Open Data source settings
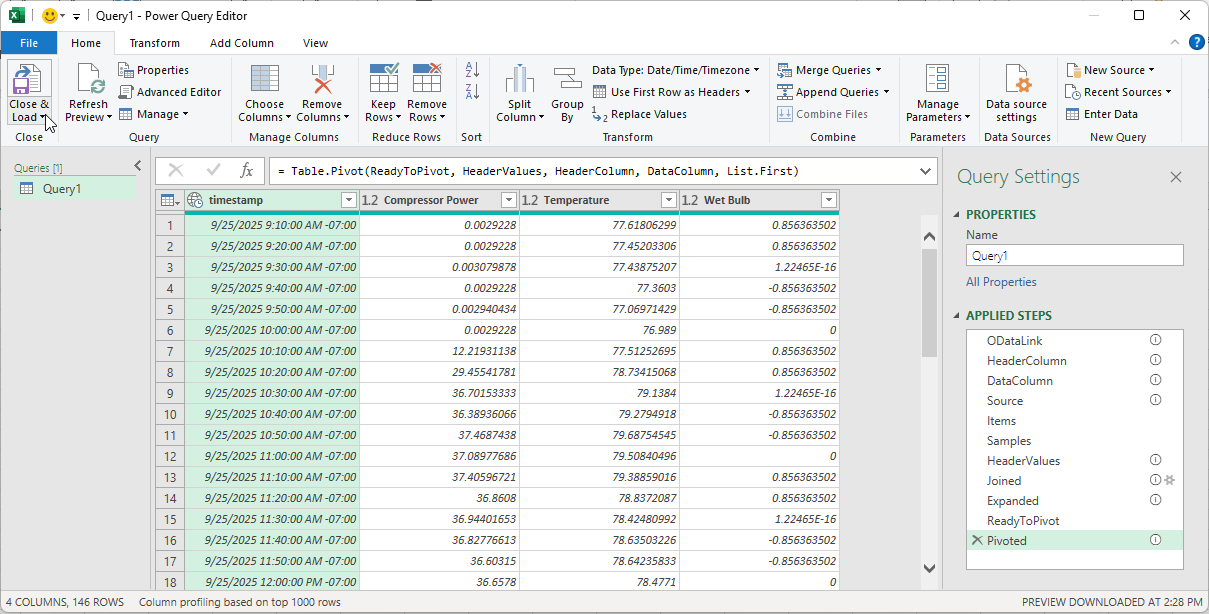The image size is (1209, 614). (1016, 80)
